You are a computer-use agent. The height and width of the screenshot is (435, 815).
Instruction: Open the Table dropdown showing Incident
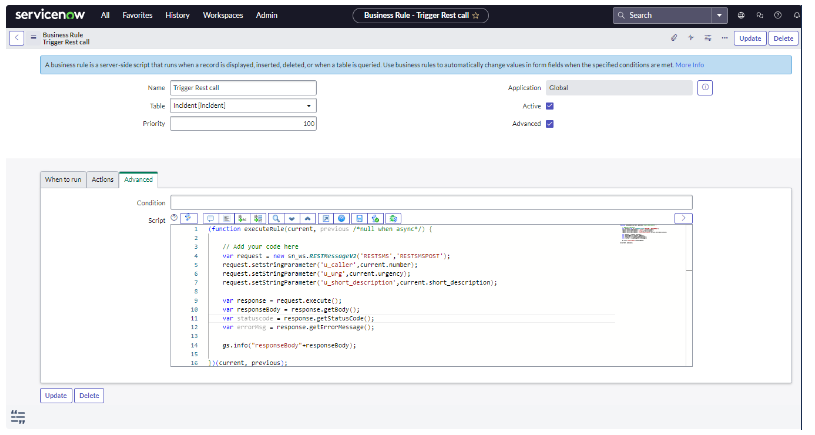(x=243, y=106)
